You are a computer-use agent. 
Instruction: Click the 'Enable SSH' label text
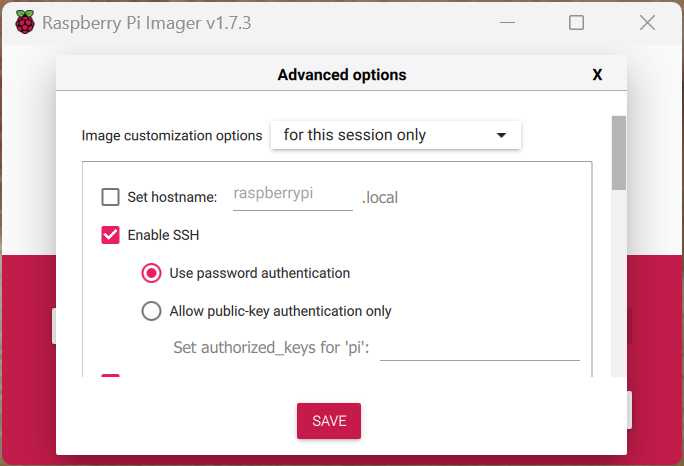(163, 235)
